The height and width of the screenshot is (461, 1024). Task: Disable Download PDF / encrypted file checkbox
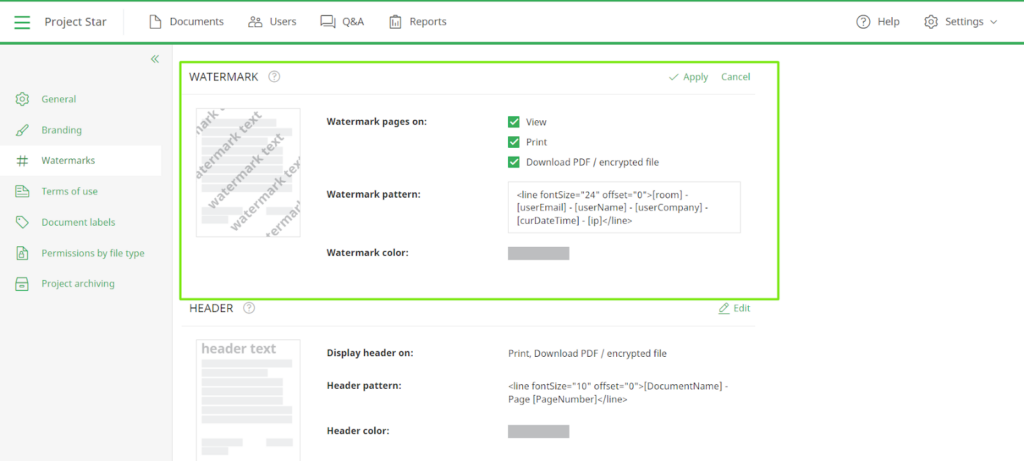(514, 162)
